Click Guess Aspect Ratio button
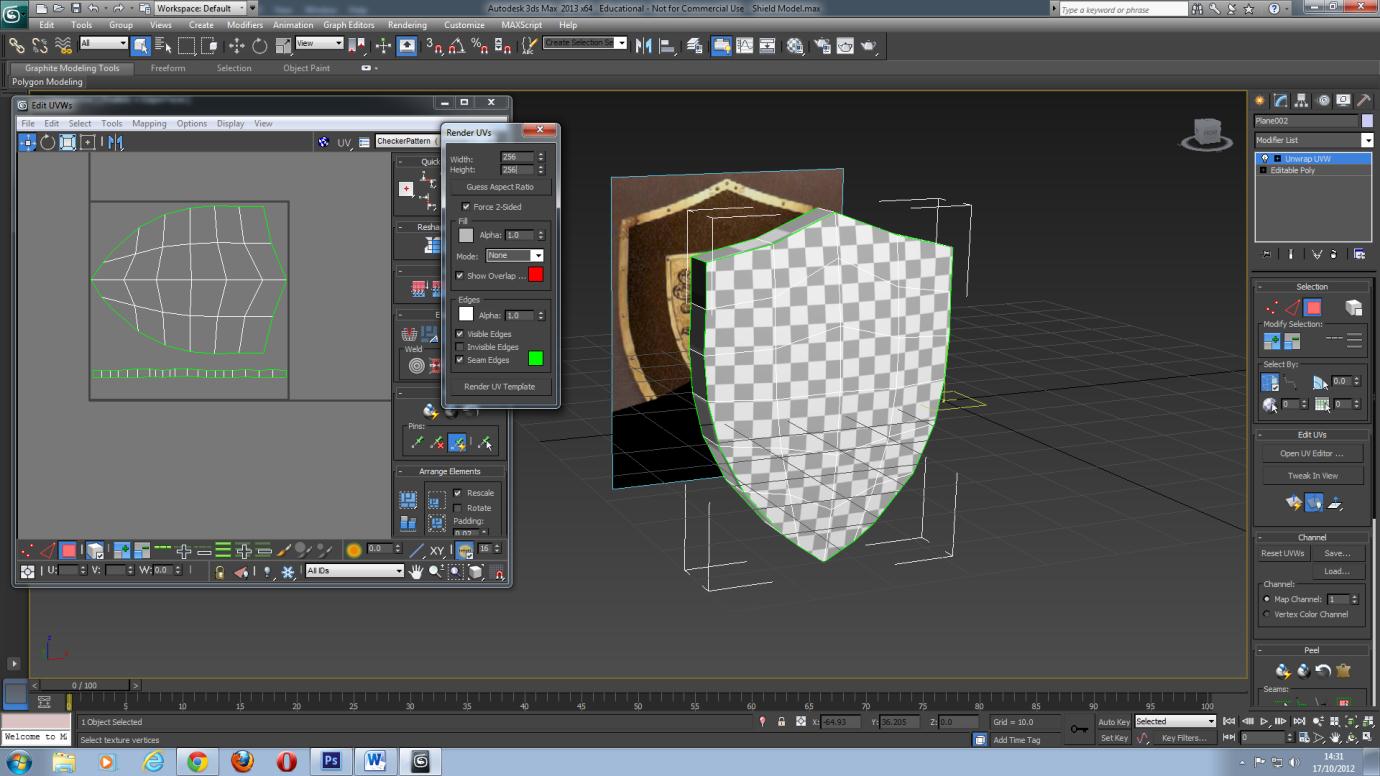1380x776 pixels. pos(500,187)
